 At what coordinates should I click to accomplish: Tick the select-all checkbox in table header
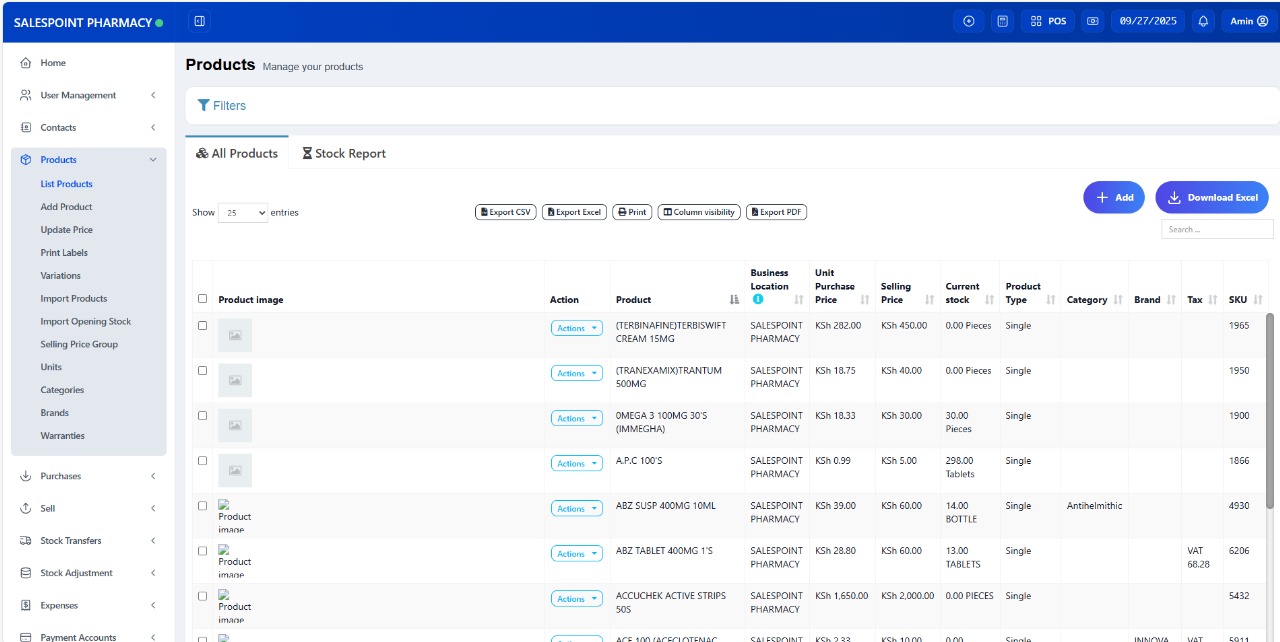pos(203,299)
